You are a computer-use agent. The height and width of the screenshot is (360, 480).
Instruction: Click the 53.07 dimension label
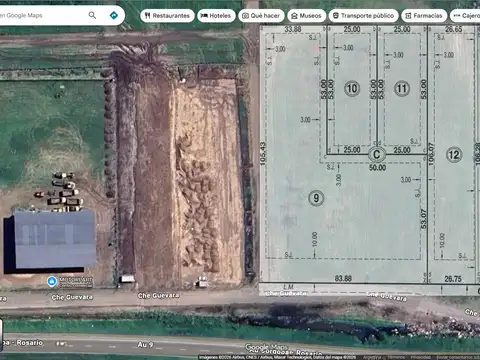(424, 219)
